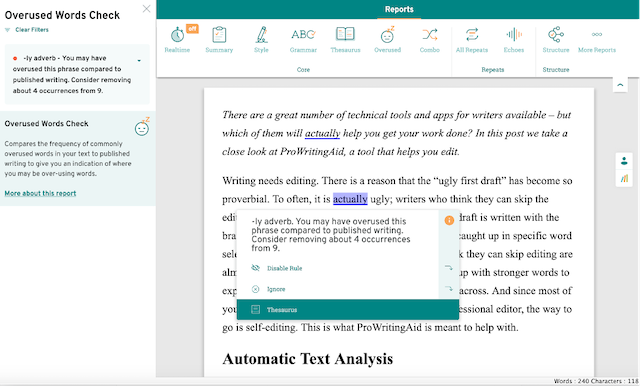The height and width of the screenshot is (386, 640).
Task: Click the 'Automatic Text Analysis' heading
Action: point(308,359)
